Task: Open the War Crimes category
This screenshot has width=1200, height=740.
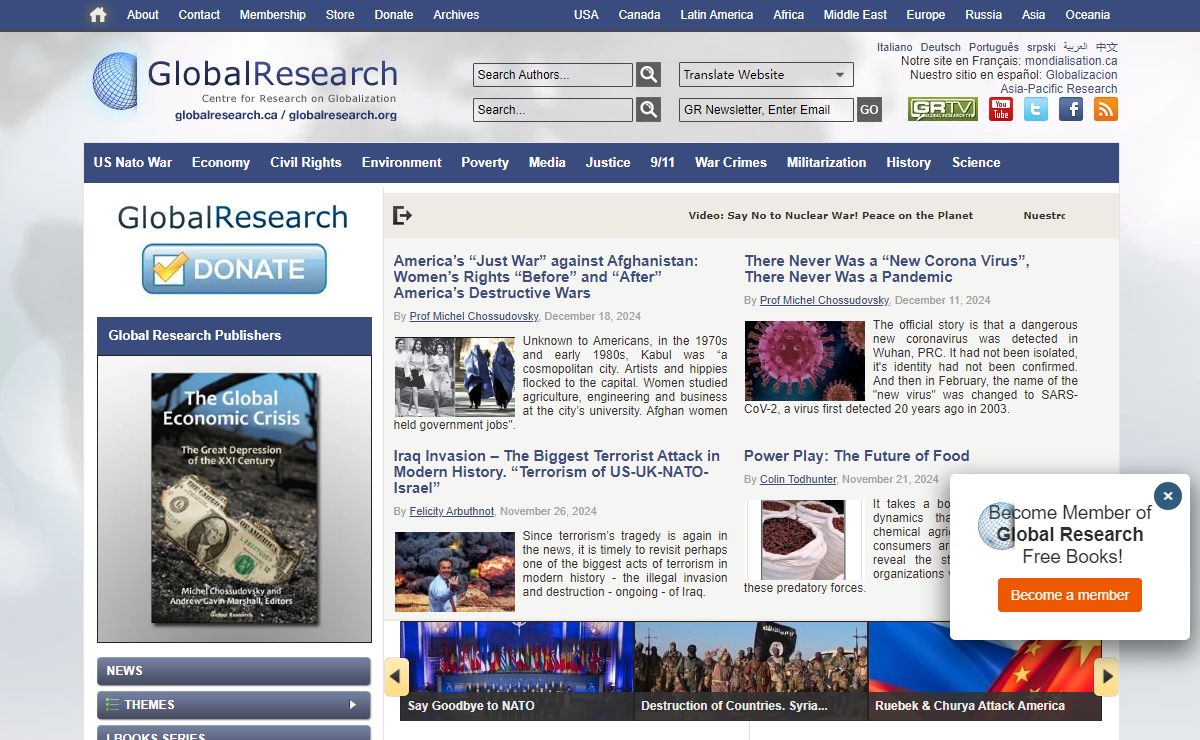Action: point(731,162)
